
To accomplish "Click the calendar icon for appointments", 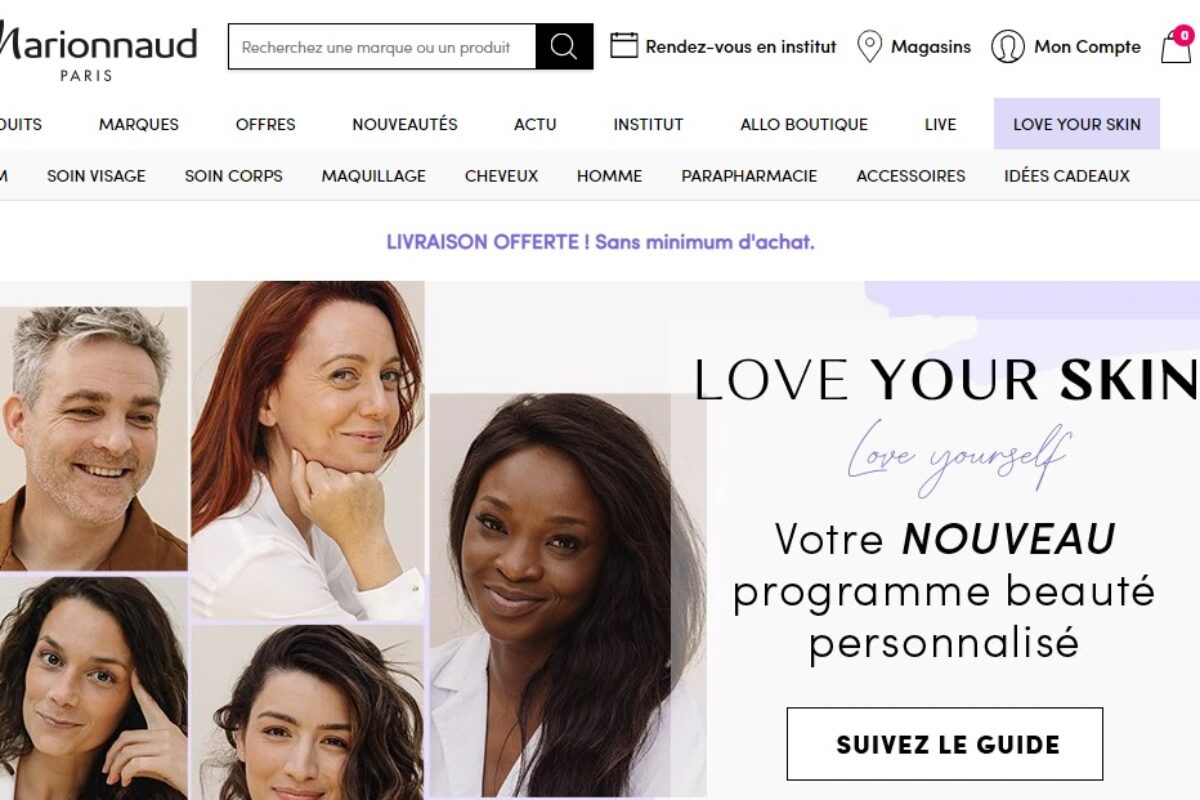I will tap(624, 45).
